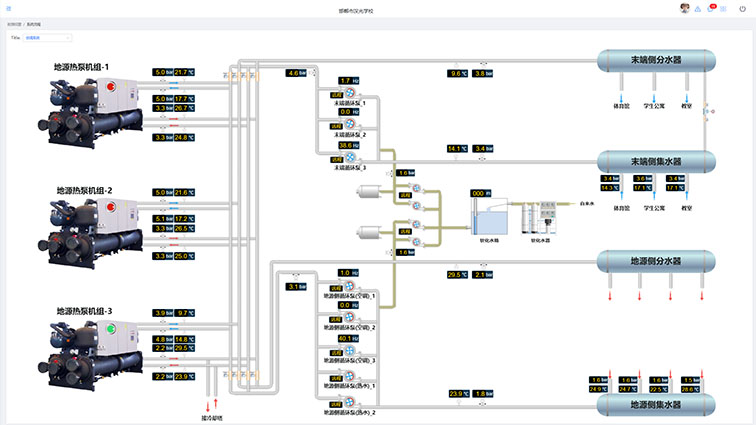756x425 pixels.
Task: Click the second breadcrumb item
Action: pyautogui.click(x=35, y=24)
